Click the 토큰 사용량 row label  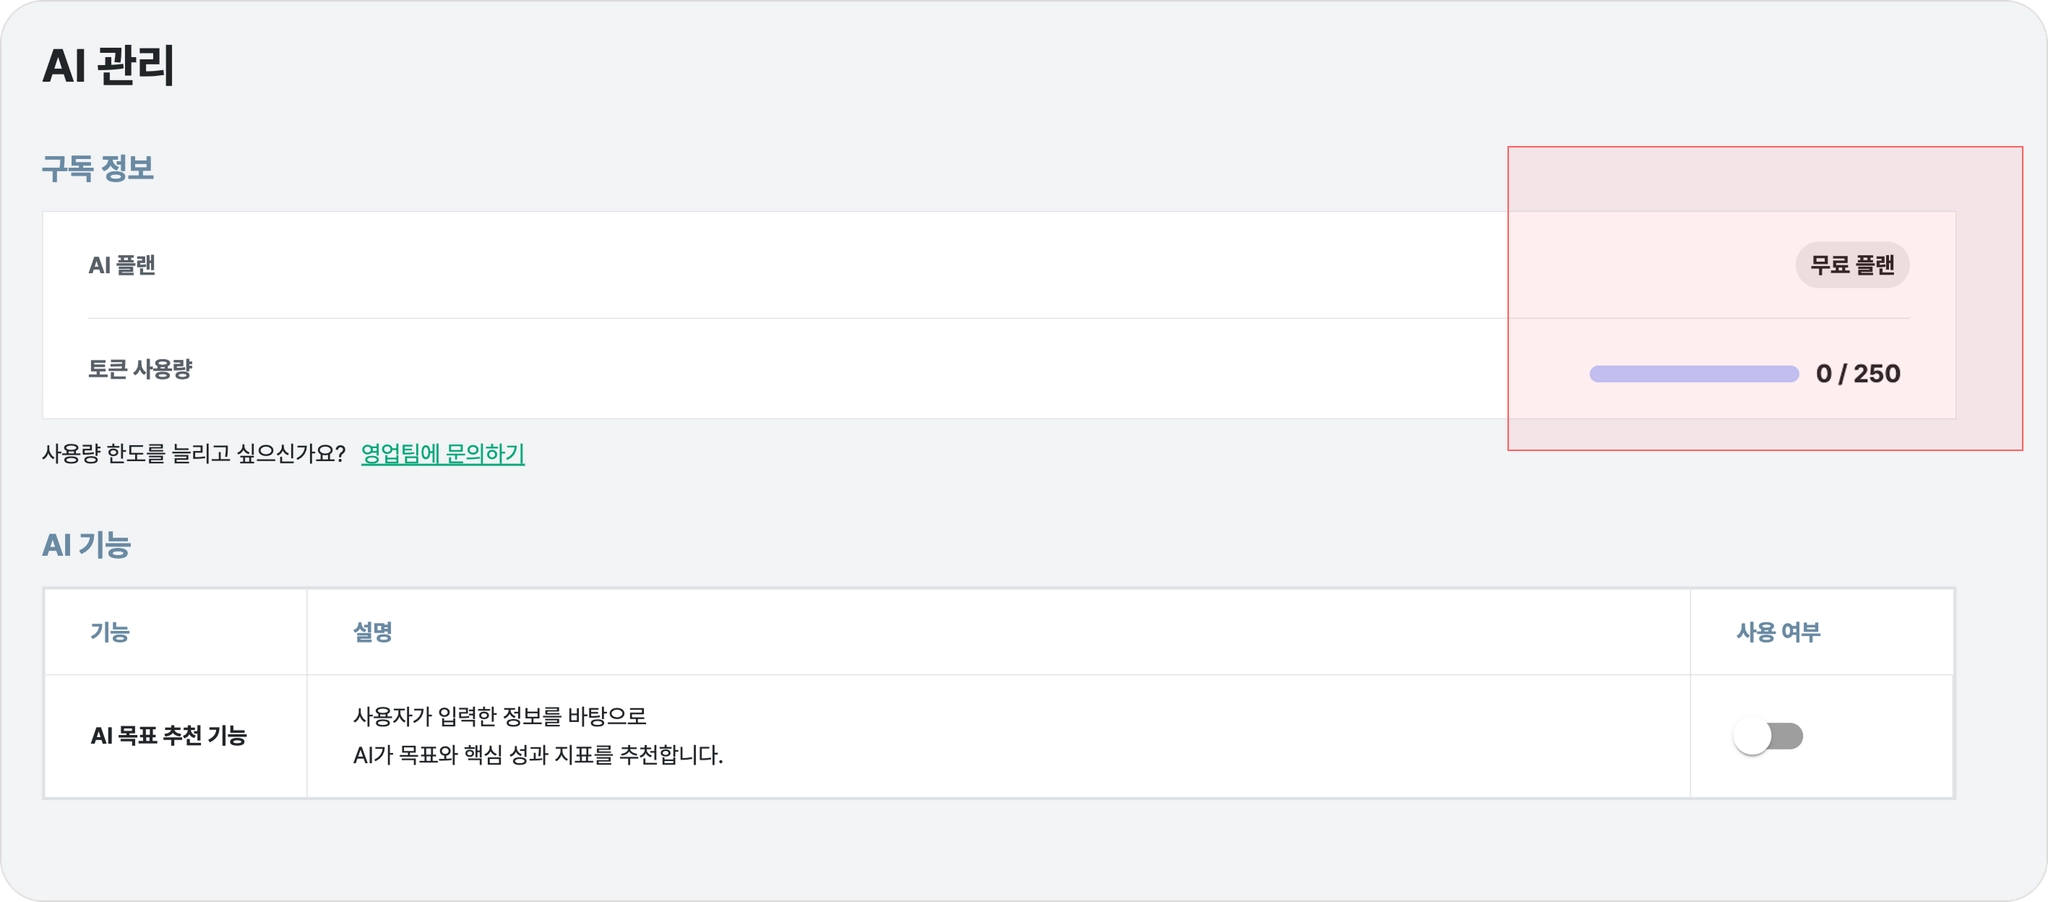(x=140, y=369)
